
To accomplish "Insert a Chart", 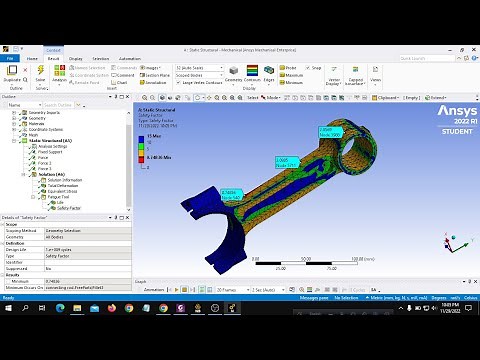I will click(x=119, y=82).
